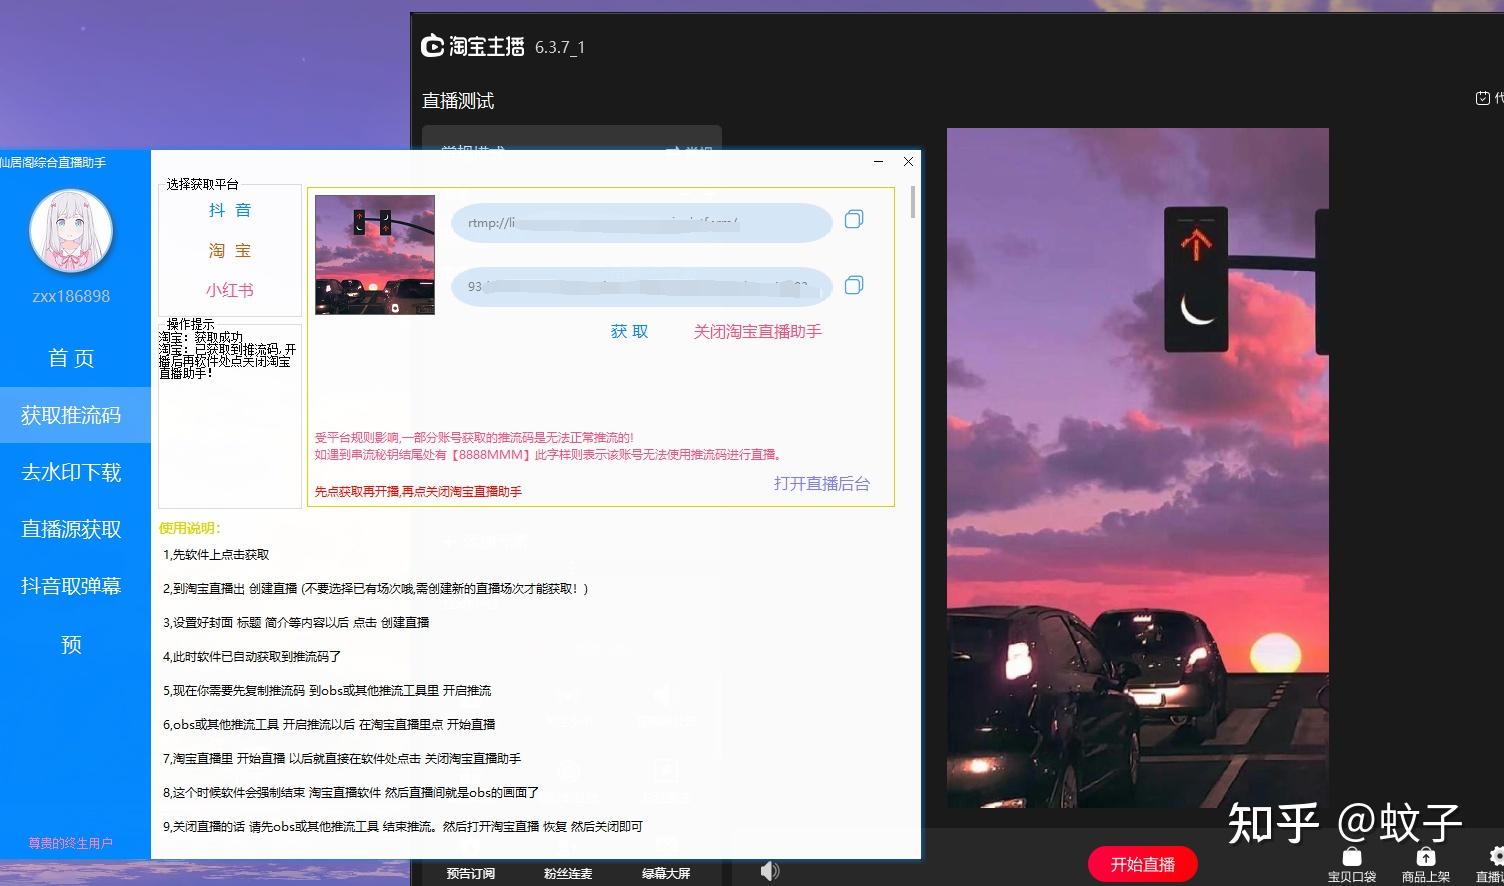Screen dimensions: 1504x886
Task: Click instruction step 1,先软件上点击获取
Action: (x=216, y=554)
